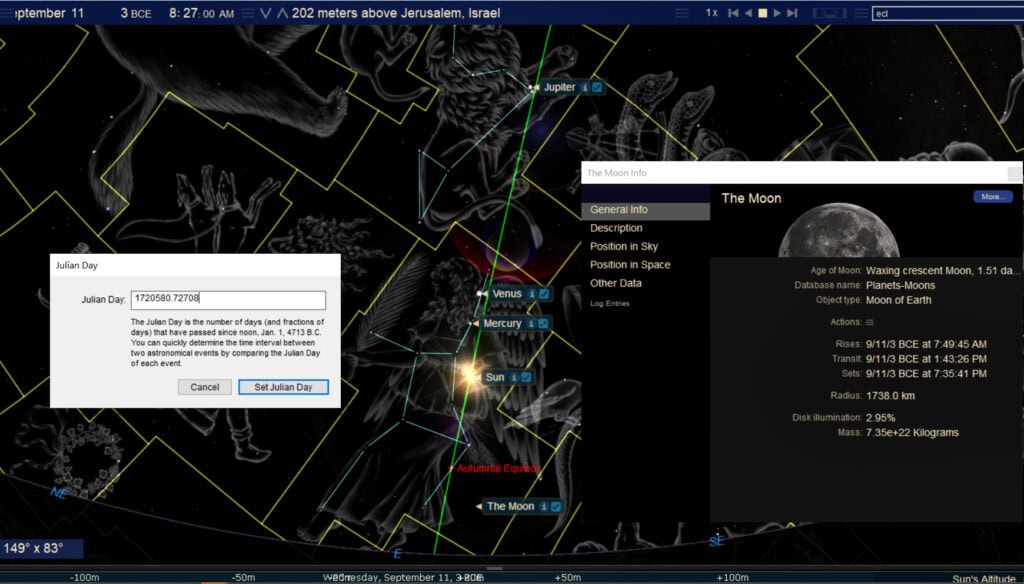Screen dimensions: 1024x584
Task: Open the Actions menu icon in Moon Info
Action: point(870,322)
